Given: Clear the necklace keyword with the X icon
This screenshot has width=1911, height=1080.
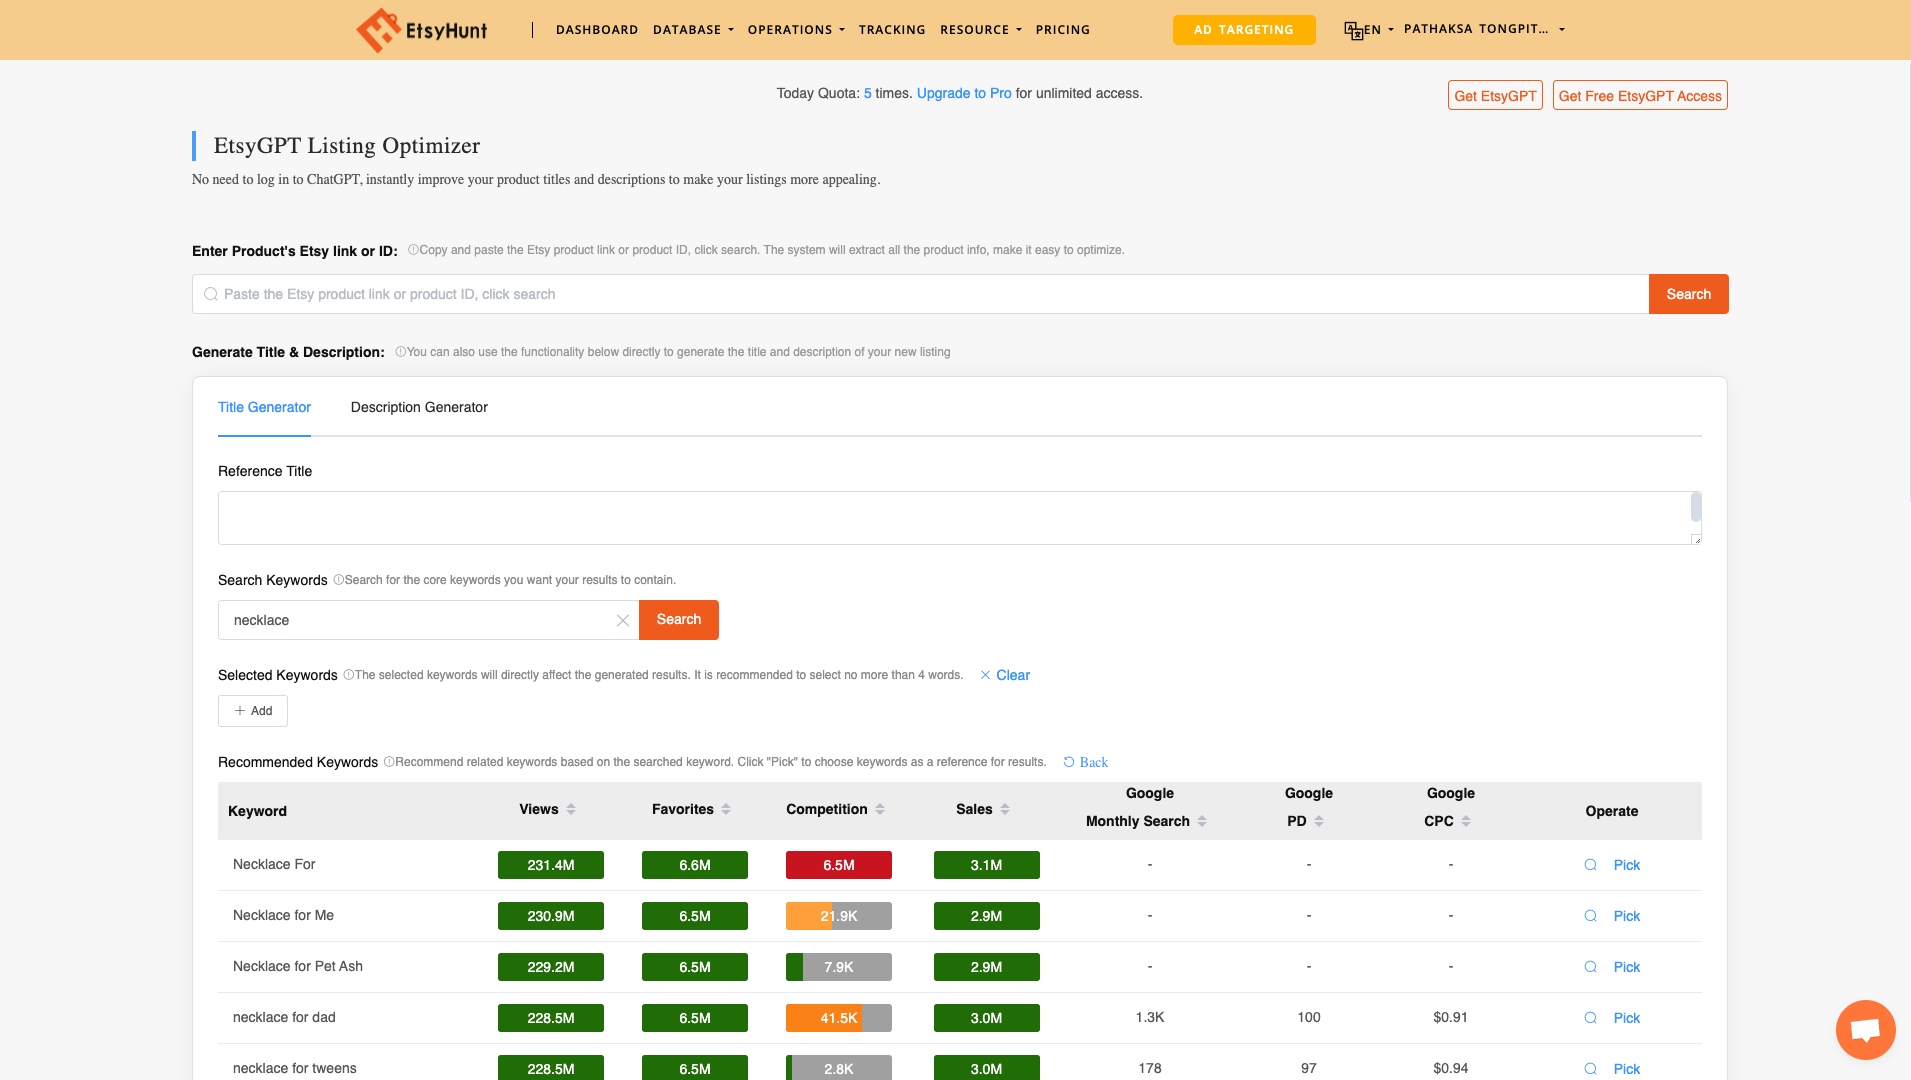Looking at the screenshot, I should coord(623,620).
